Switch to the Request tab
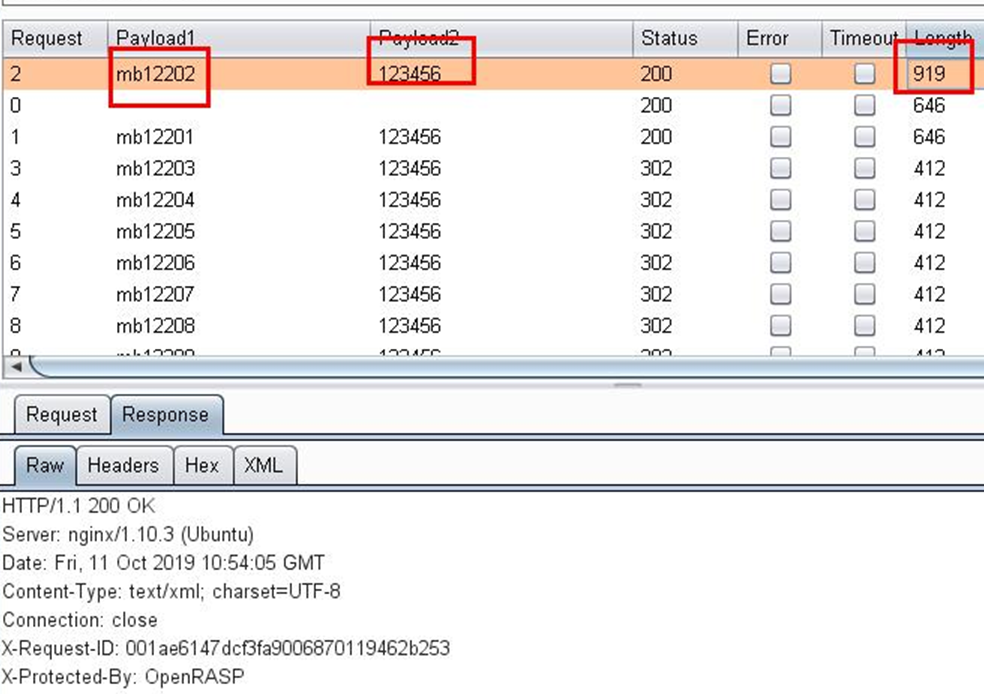 [62, 415]
